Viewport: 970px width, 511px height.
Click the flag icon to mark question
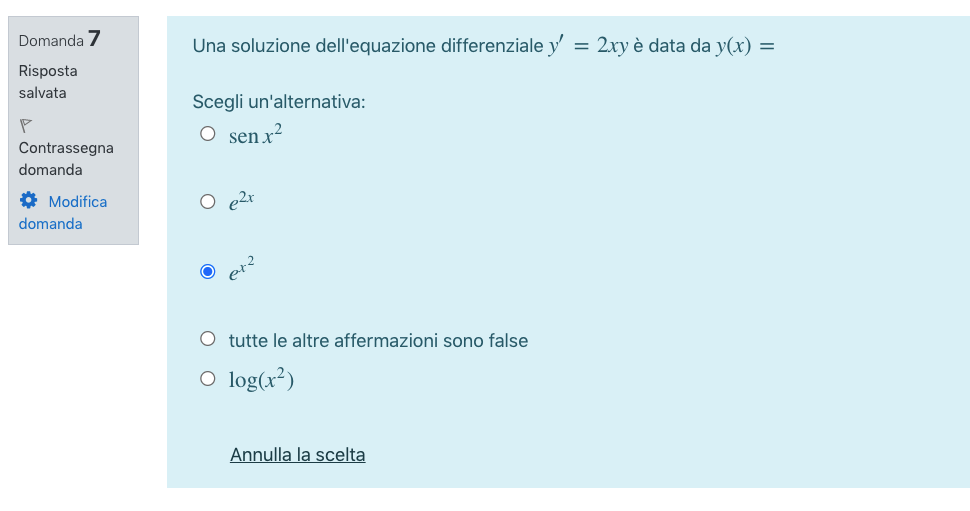[27, 126]
